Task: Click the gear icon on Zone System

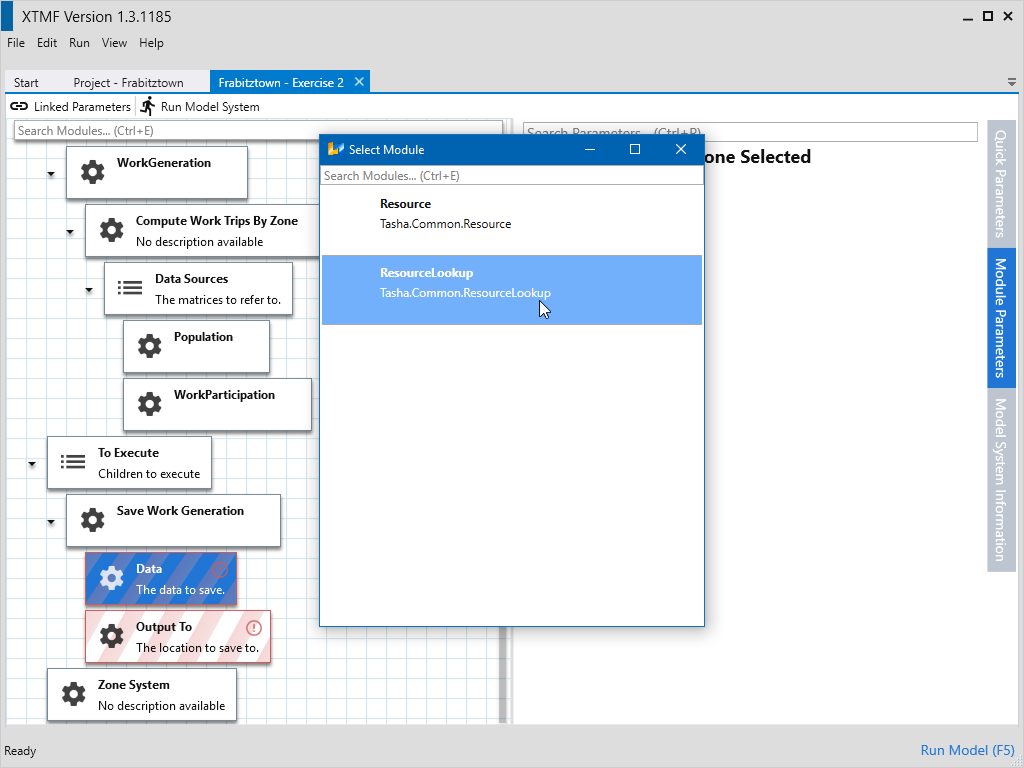Action: (x=73, y=694)
